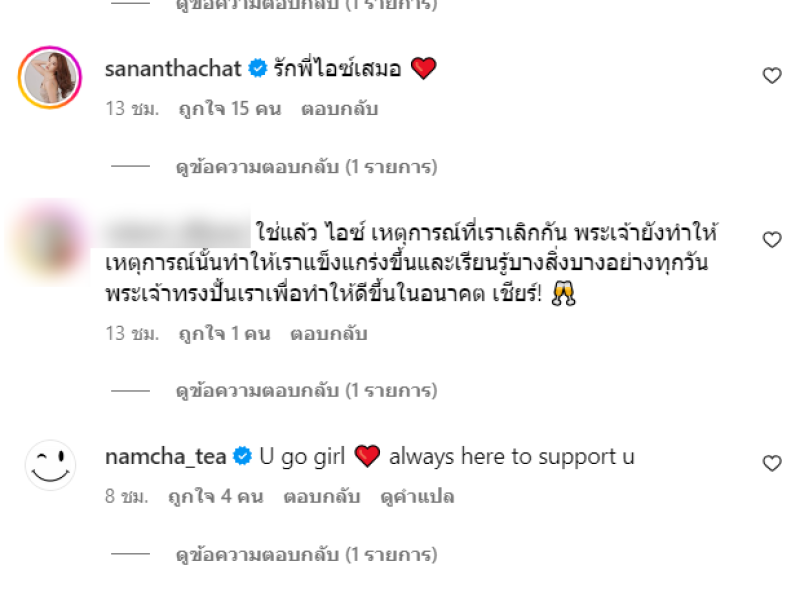The image size is (800, 601).
Task: Expand replies under namcha_tea's comment
Action: pyautogui.click(x=306, y=554)
